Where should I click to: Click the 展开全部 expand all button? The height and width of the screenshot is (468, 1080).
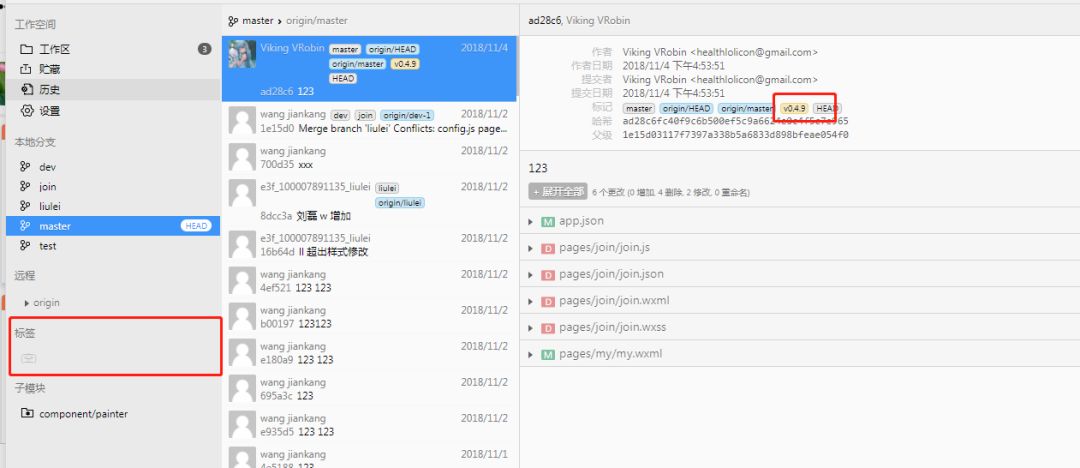(x=558, y=192)
